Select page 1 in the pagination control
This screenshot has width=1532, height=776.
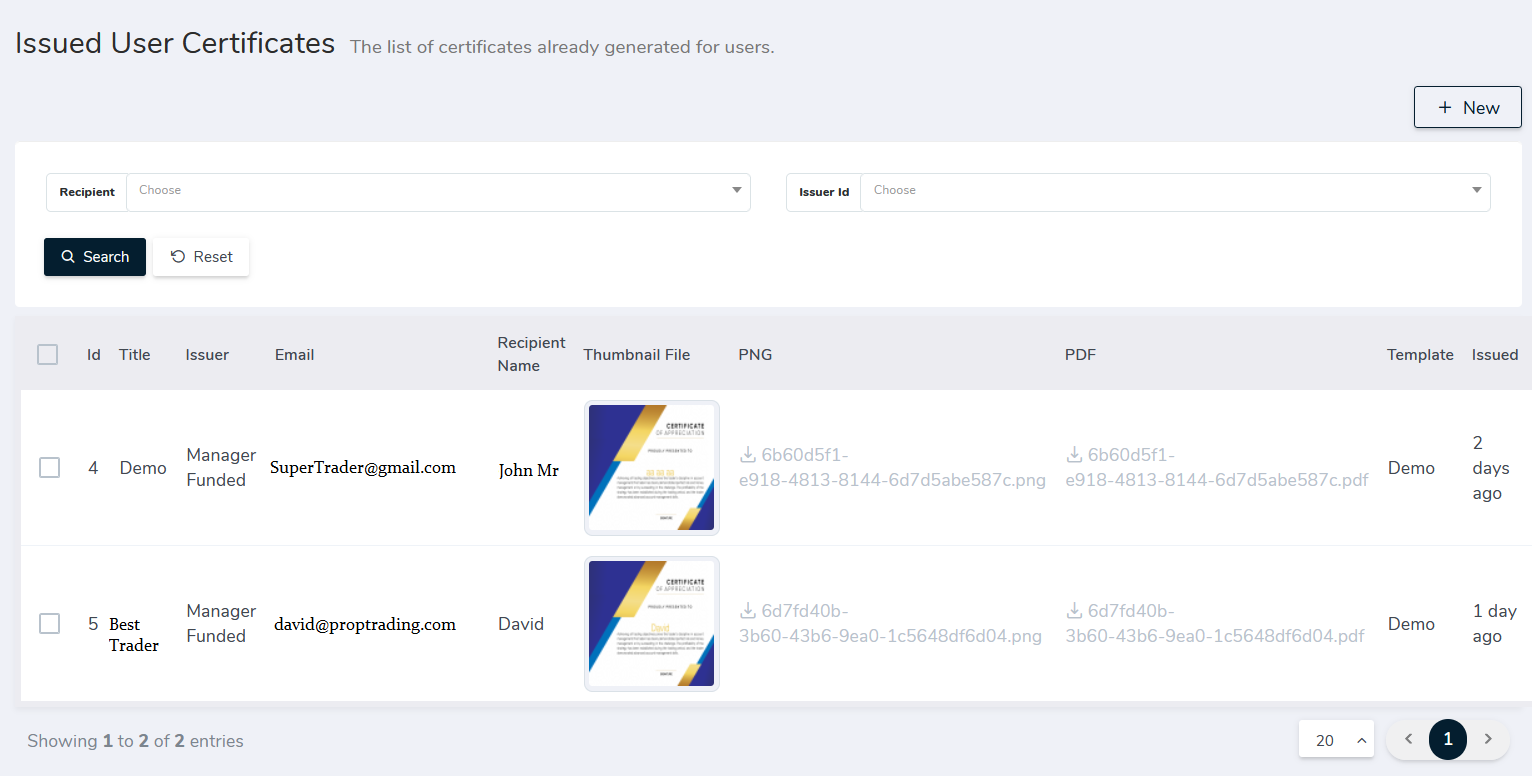pos(1447,739)
